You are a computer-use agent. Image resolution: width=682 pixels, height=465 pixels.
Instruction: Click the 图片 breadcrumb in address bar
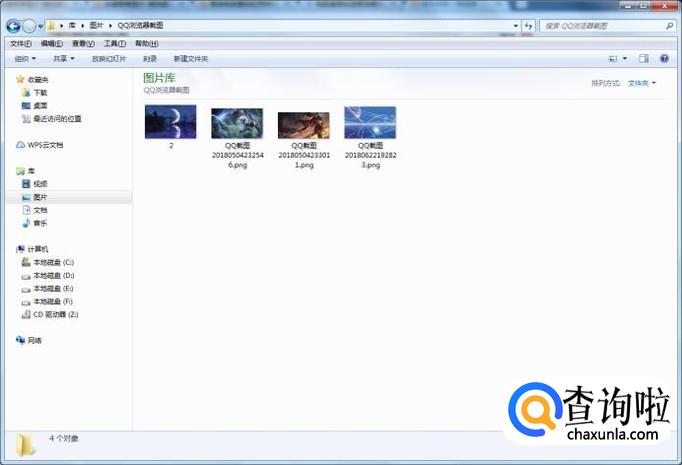coord(96,26)
